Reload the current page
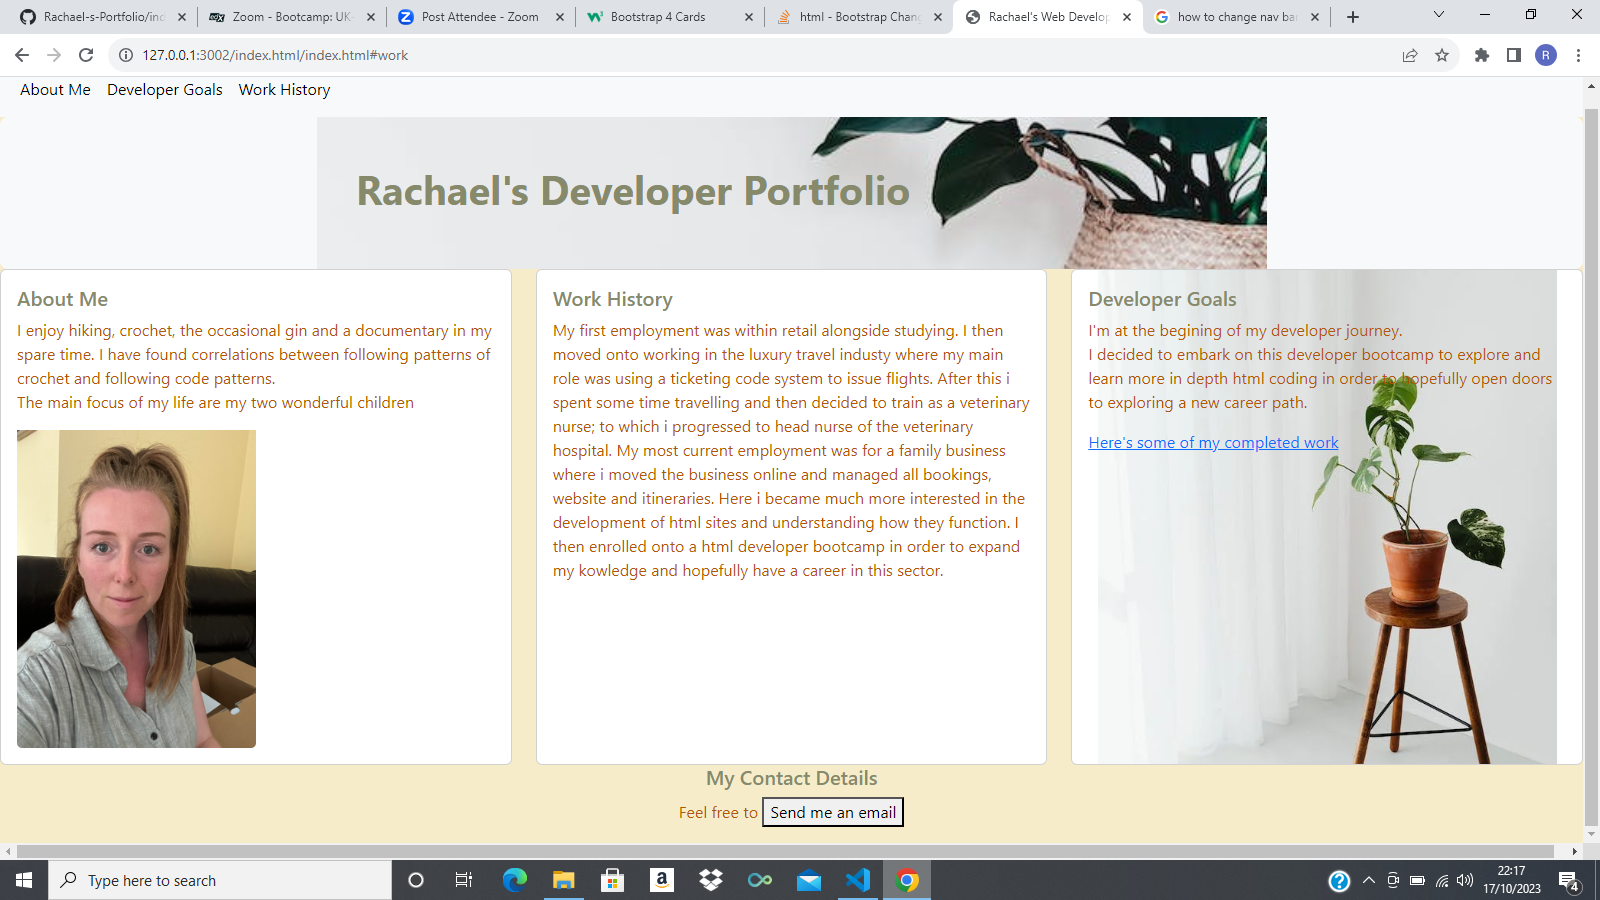Screen dimensions: 1600x900 [84, 55]
